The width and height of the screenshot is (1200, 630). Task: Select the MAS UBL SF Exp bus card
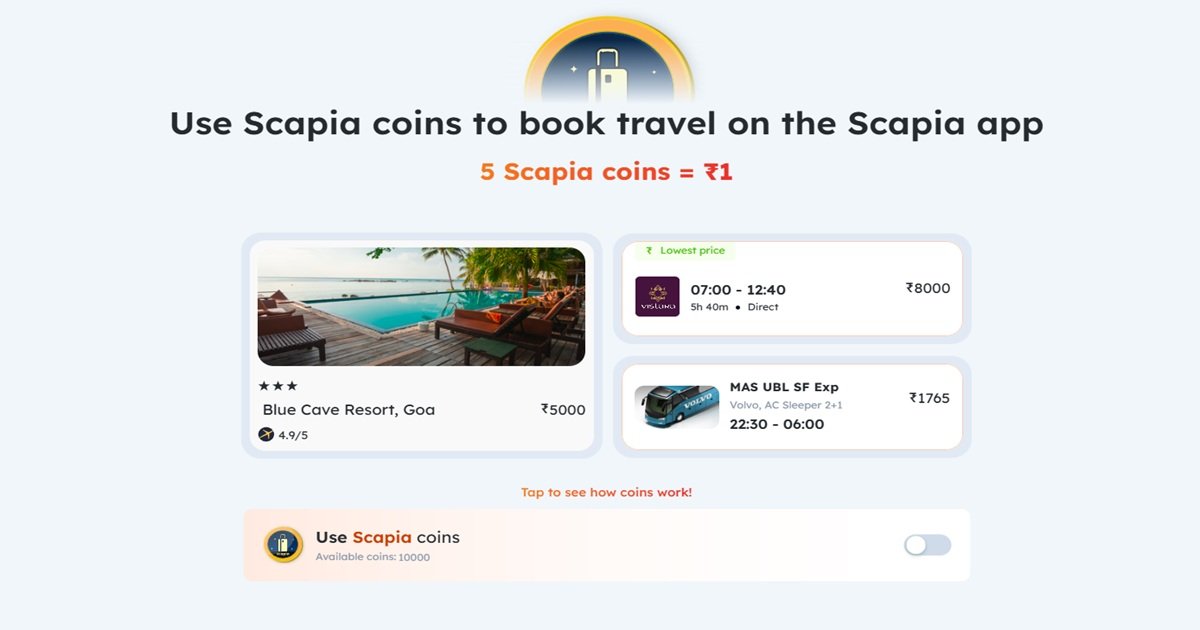792,406
